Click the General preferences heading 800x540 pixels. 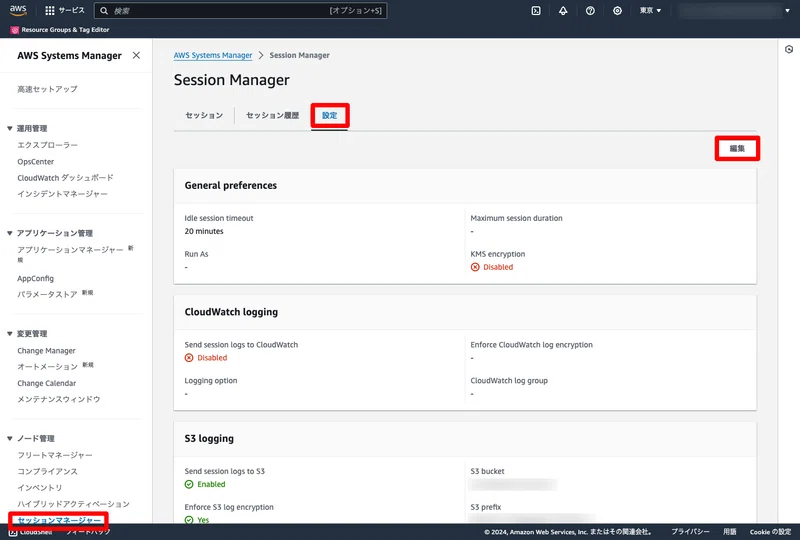pyautogui.click(x=231, y=186)
